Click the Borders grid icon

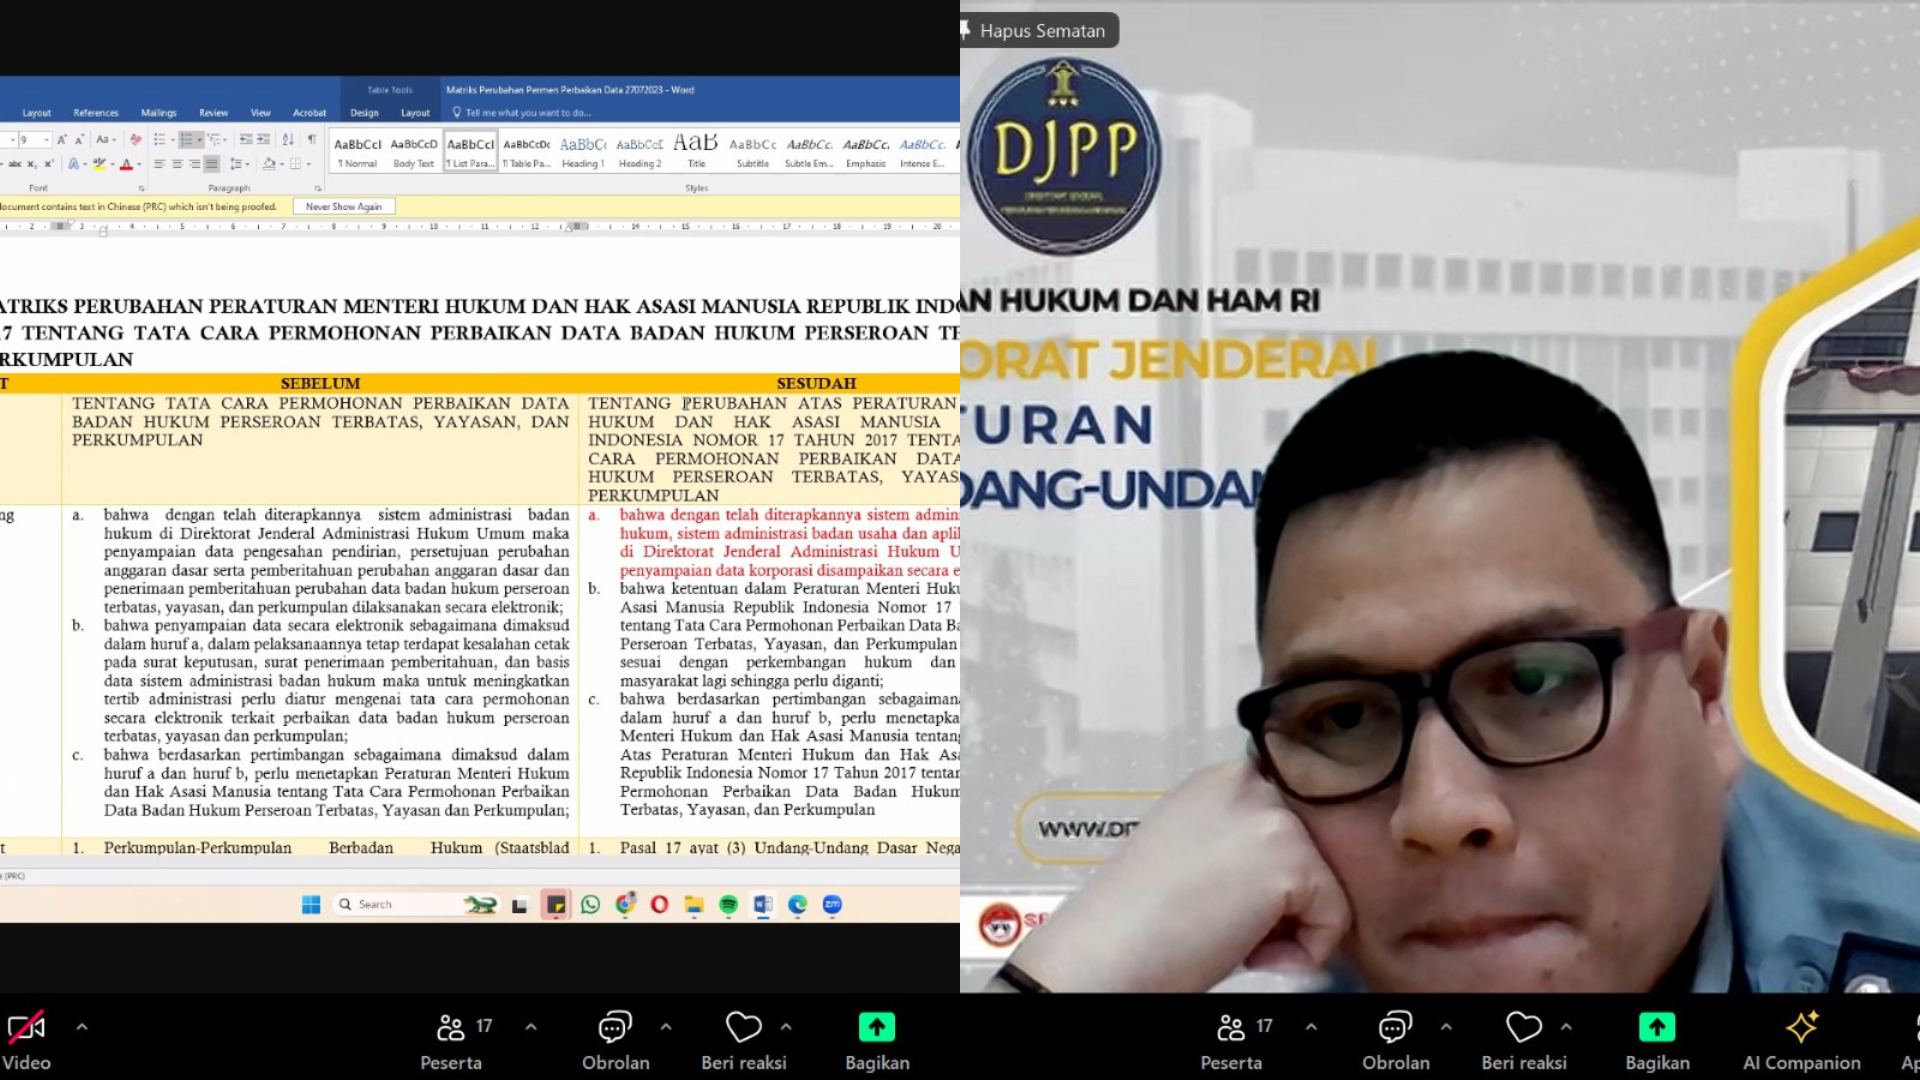(295, 164)
